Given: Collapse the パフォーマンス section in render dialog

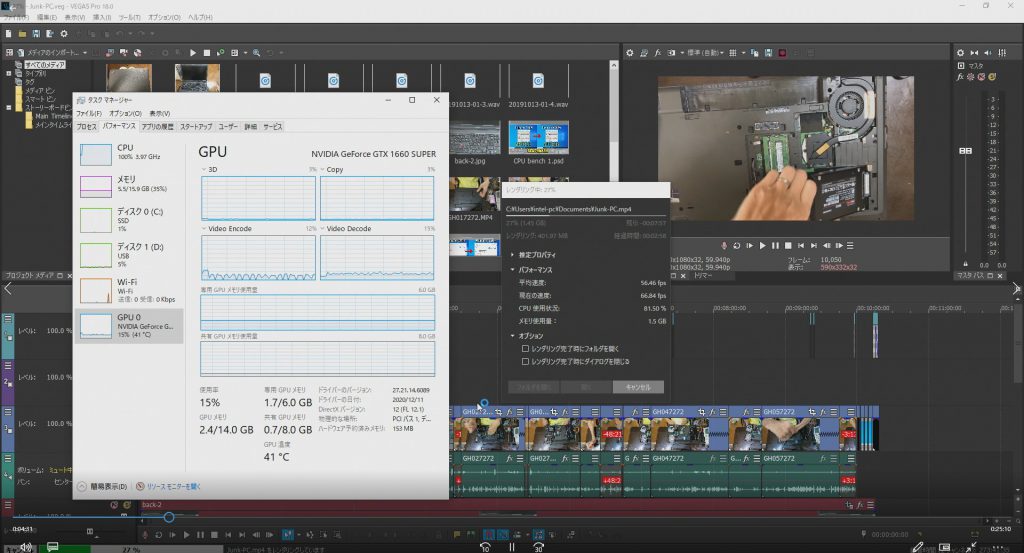Looking at the screenshot, I should pos(512,270).
